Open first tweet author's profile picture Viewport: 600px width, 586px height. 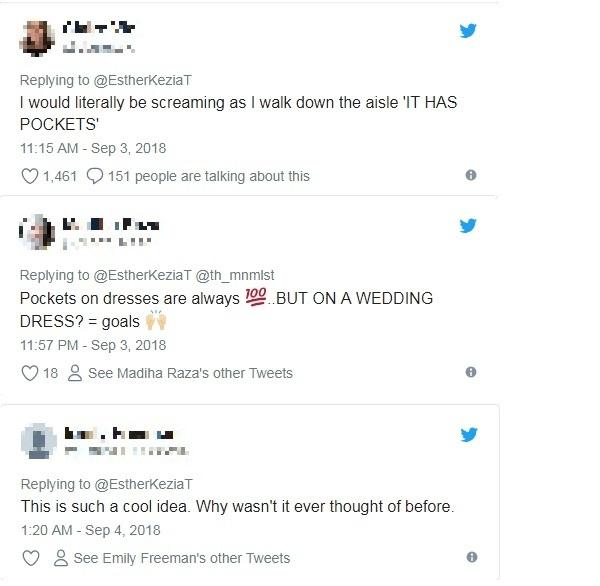coord(38,35)
